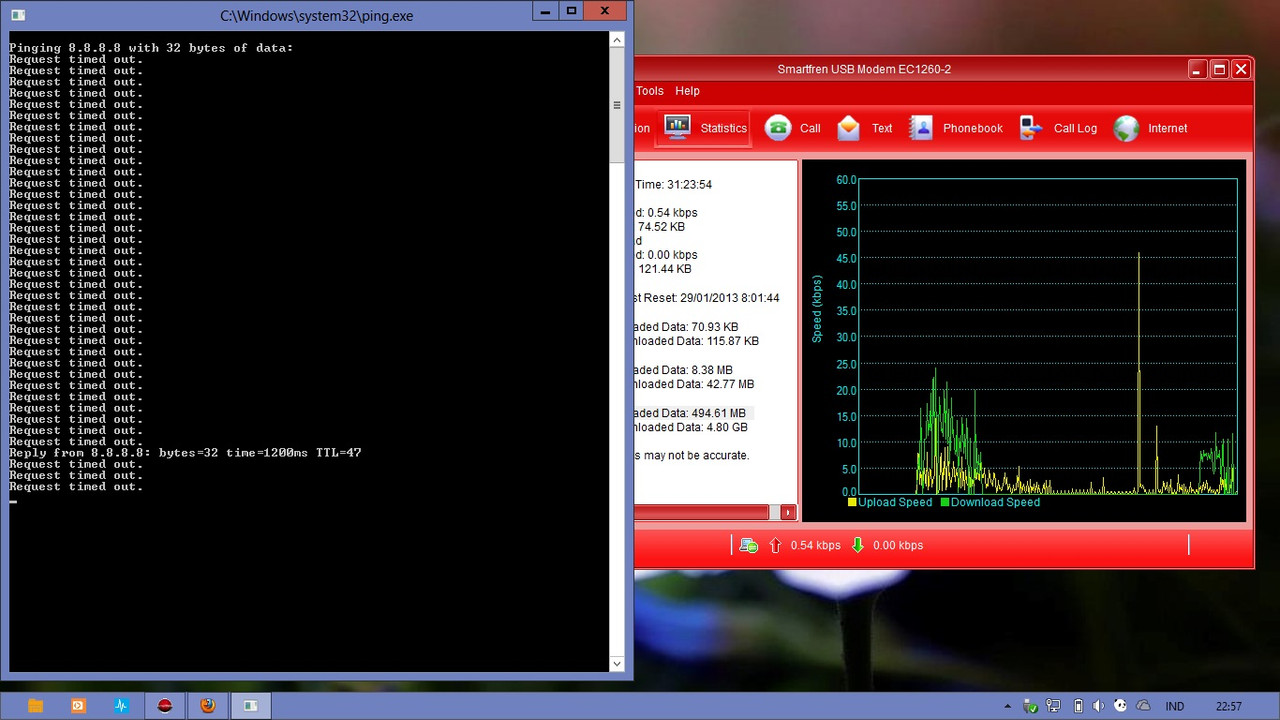Open the blue pulse monitor icon on the taskbar

tap(121, 706)
